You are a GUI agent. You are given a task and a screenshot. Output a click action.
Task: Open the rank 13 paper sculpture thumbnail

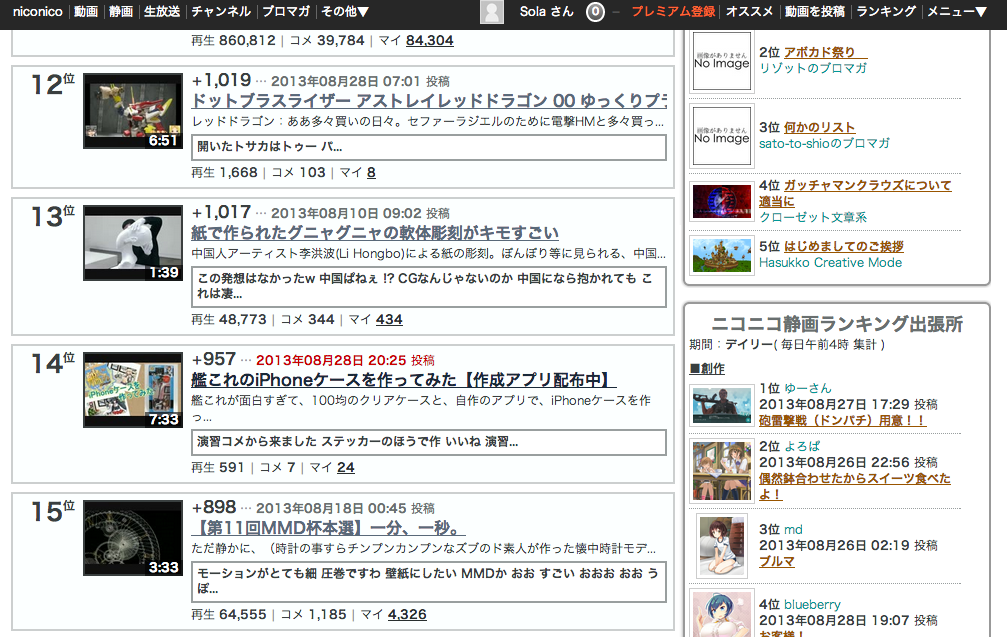(x=133, y=243)
